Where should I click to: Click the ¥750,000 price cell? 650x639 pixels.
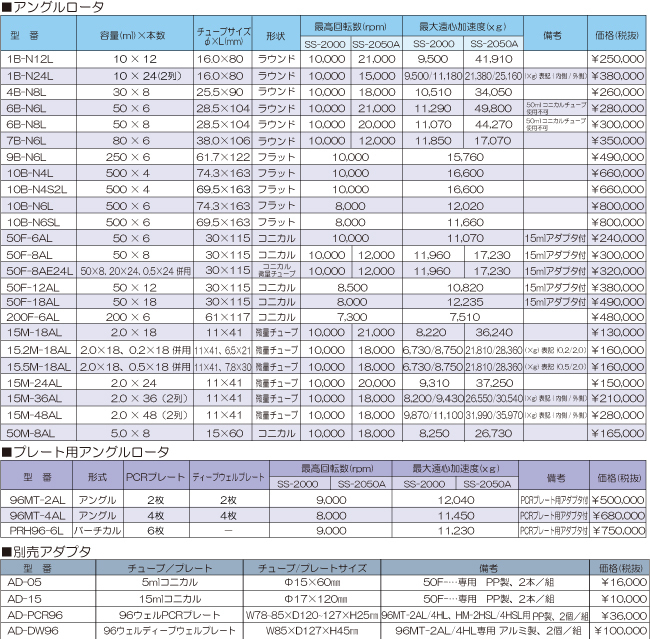tap(618, 531)
